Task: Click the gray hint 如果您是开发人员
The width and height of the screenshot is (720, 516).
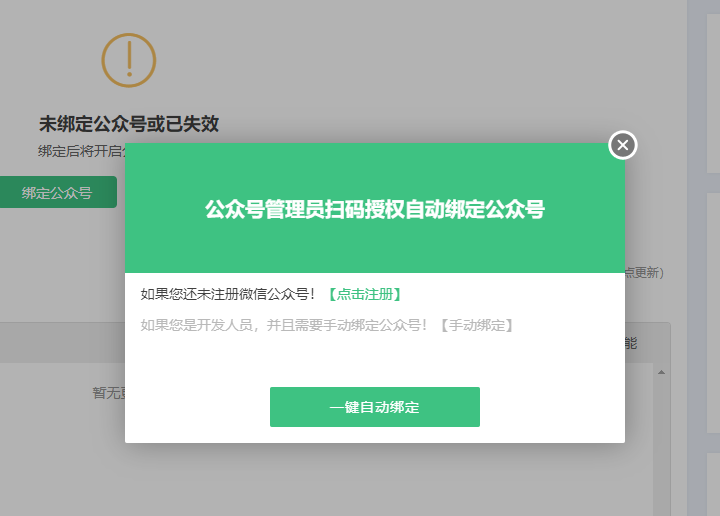Action: pyautogui.click(x=284, y=325)
